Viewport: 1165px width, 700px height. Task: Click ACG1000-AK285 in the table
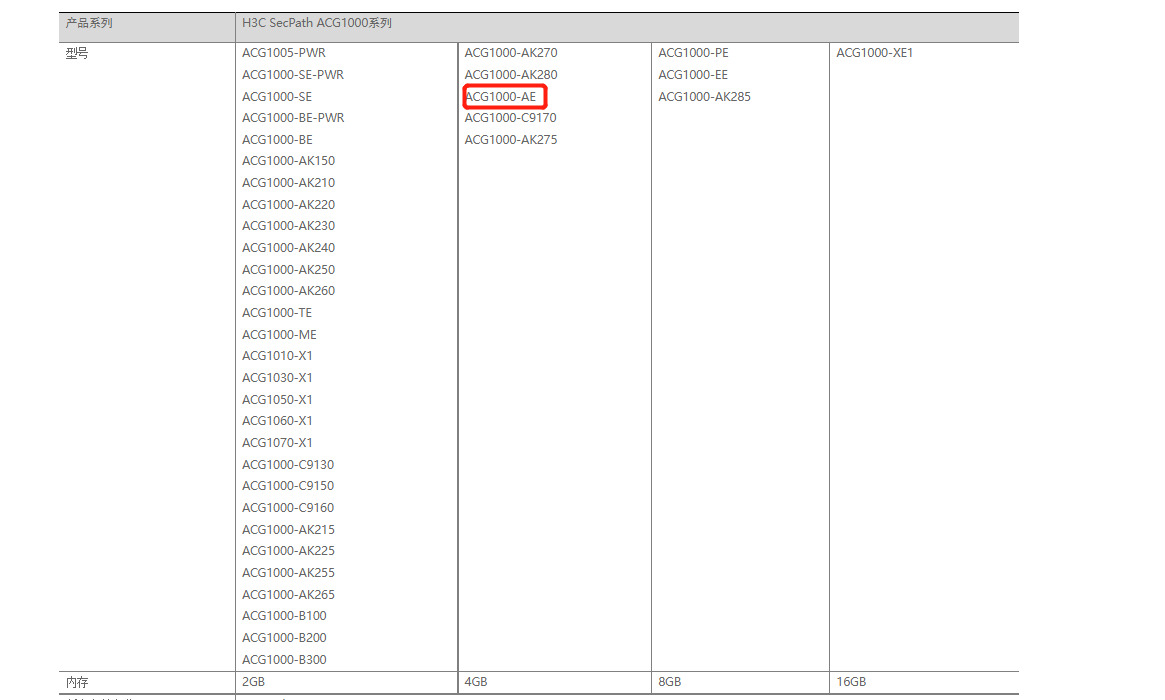pos(704,97)
